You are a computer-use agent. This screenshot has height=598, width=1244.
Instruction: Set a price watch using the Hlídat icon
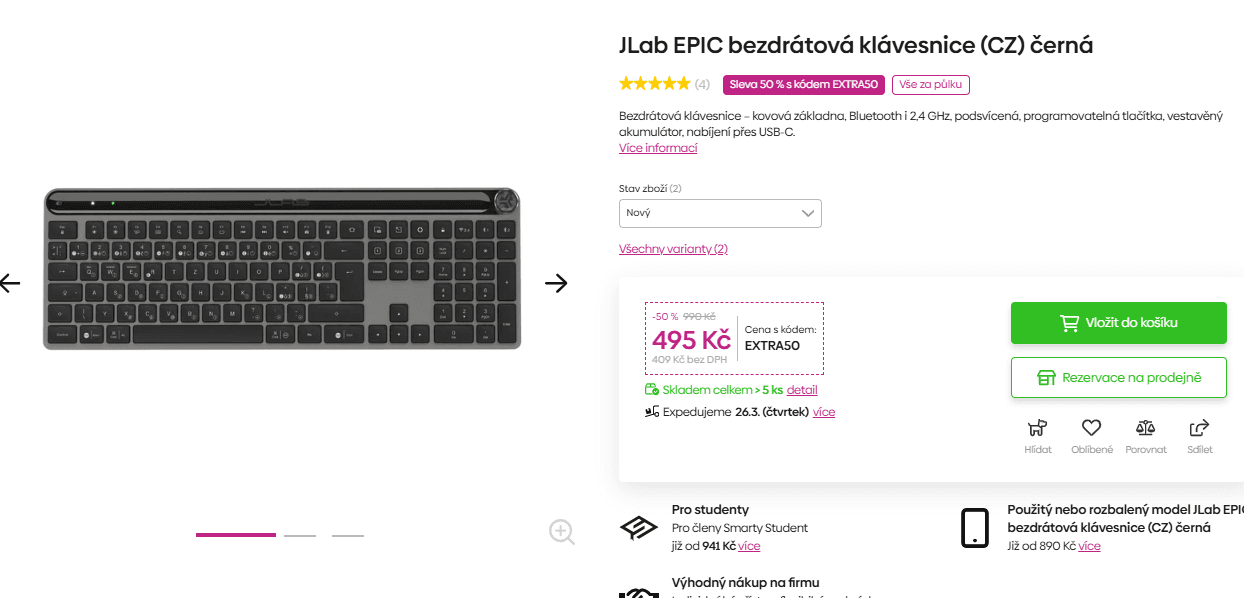pos(1037,428)
